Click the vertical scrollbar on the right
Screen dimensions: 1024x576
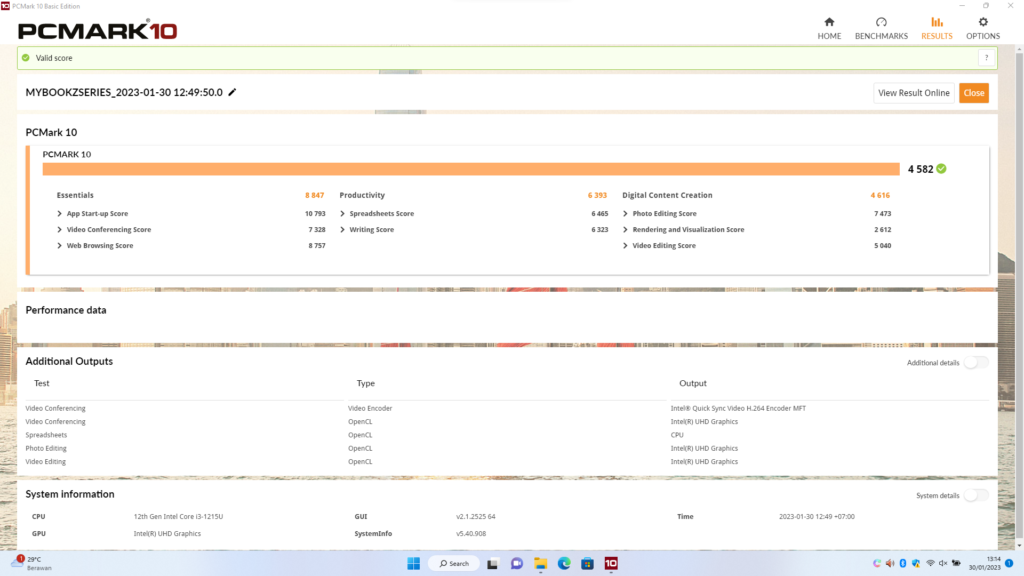1019,297
